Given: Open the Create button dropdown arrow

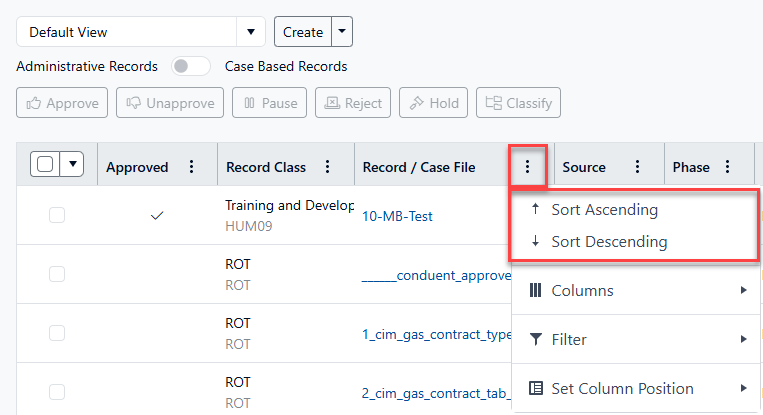Looking at the screenshot, I should [343, 32].
